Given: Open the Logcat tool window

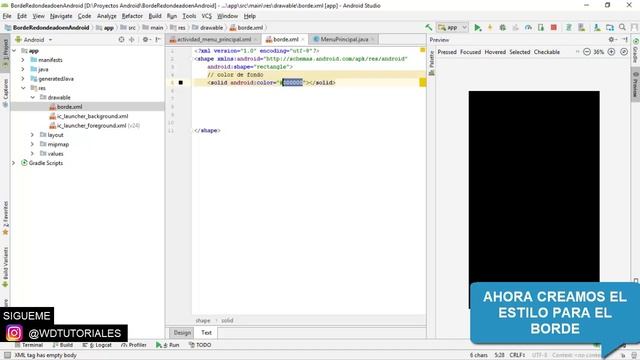Looking at the screenshot, I should point(97,345).
